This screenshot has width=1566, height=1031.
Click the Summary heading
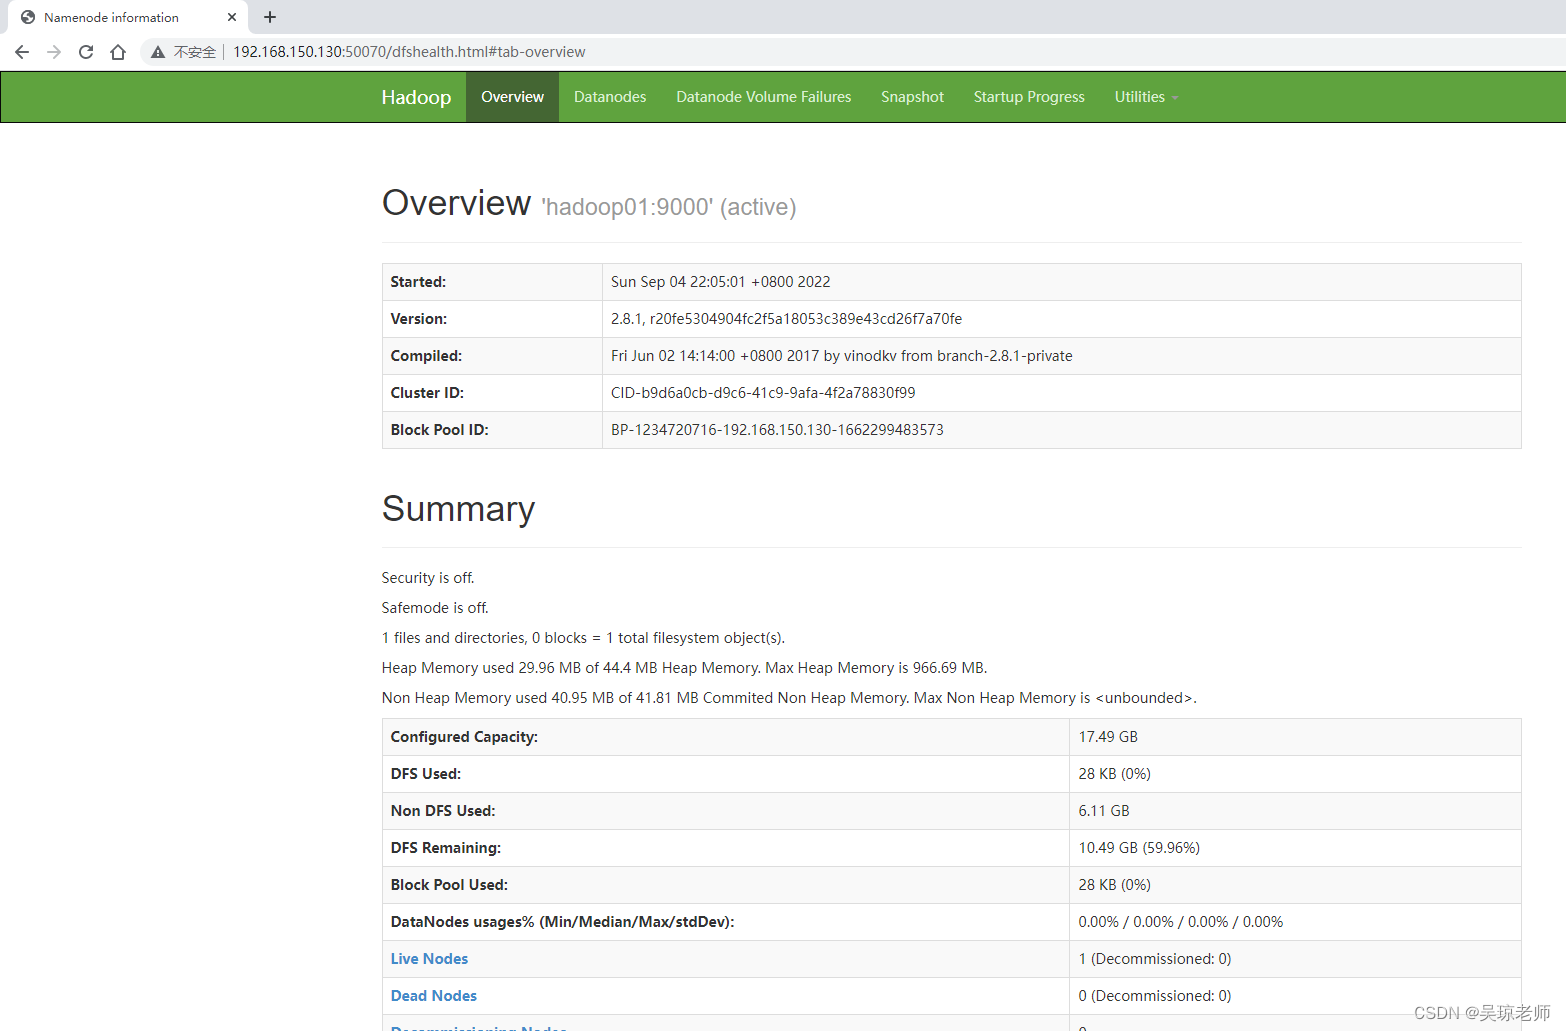point(459,509)
